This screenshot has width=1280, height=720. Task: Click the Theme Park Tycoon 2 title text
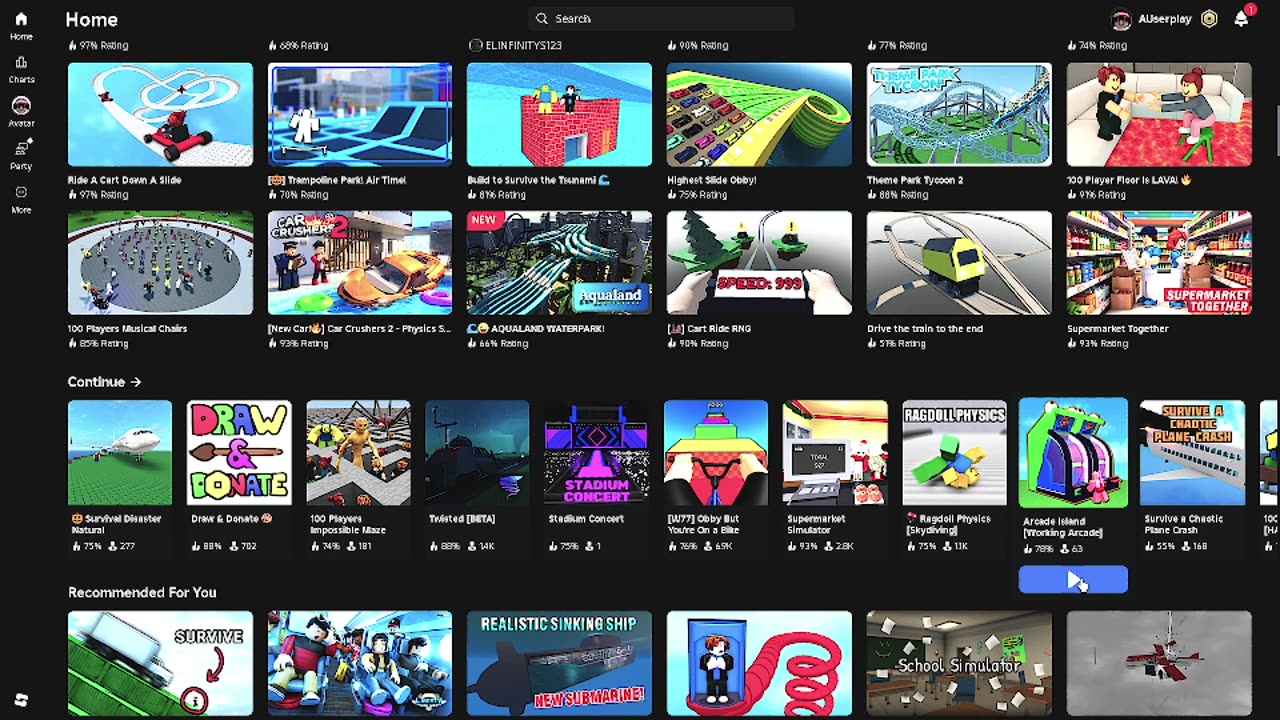click(915, 180)
